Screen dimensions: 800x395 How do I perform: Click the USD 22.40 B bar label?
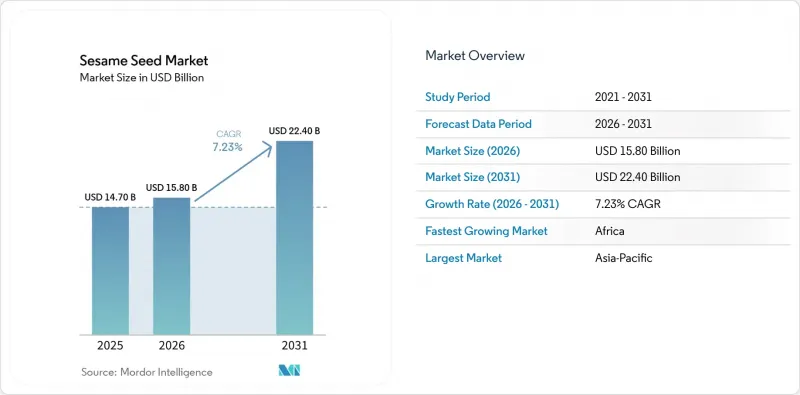pyautogui.click(x=294, y=131)
